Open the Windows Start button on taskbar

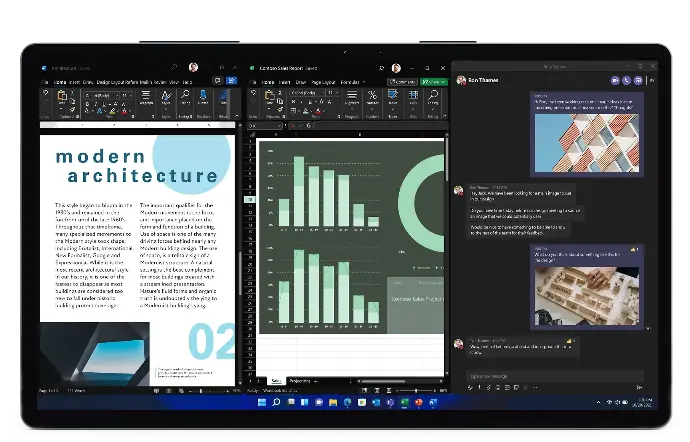pyautogui.click(x=262, y=402)
